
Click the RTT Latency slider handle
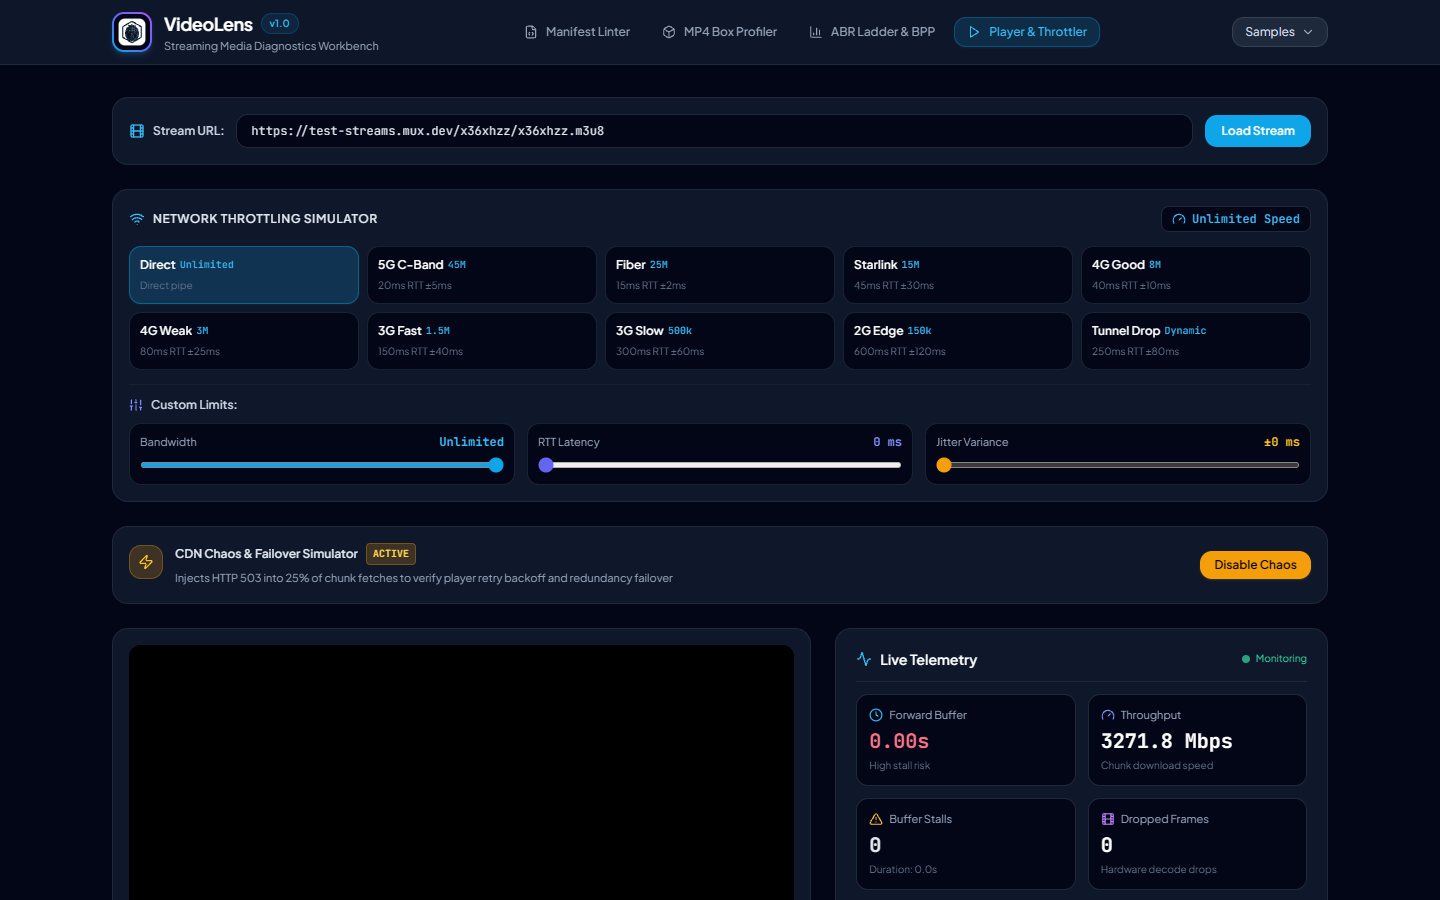coord(546,465)
